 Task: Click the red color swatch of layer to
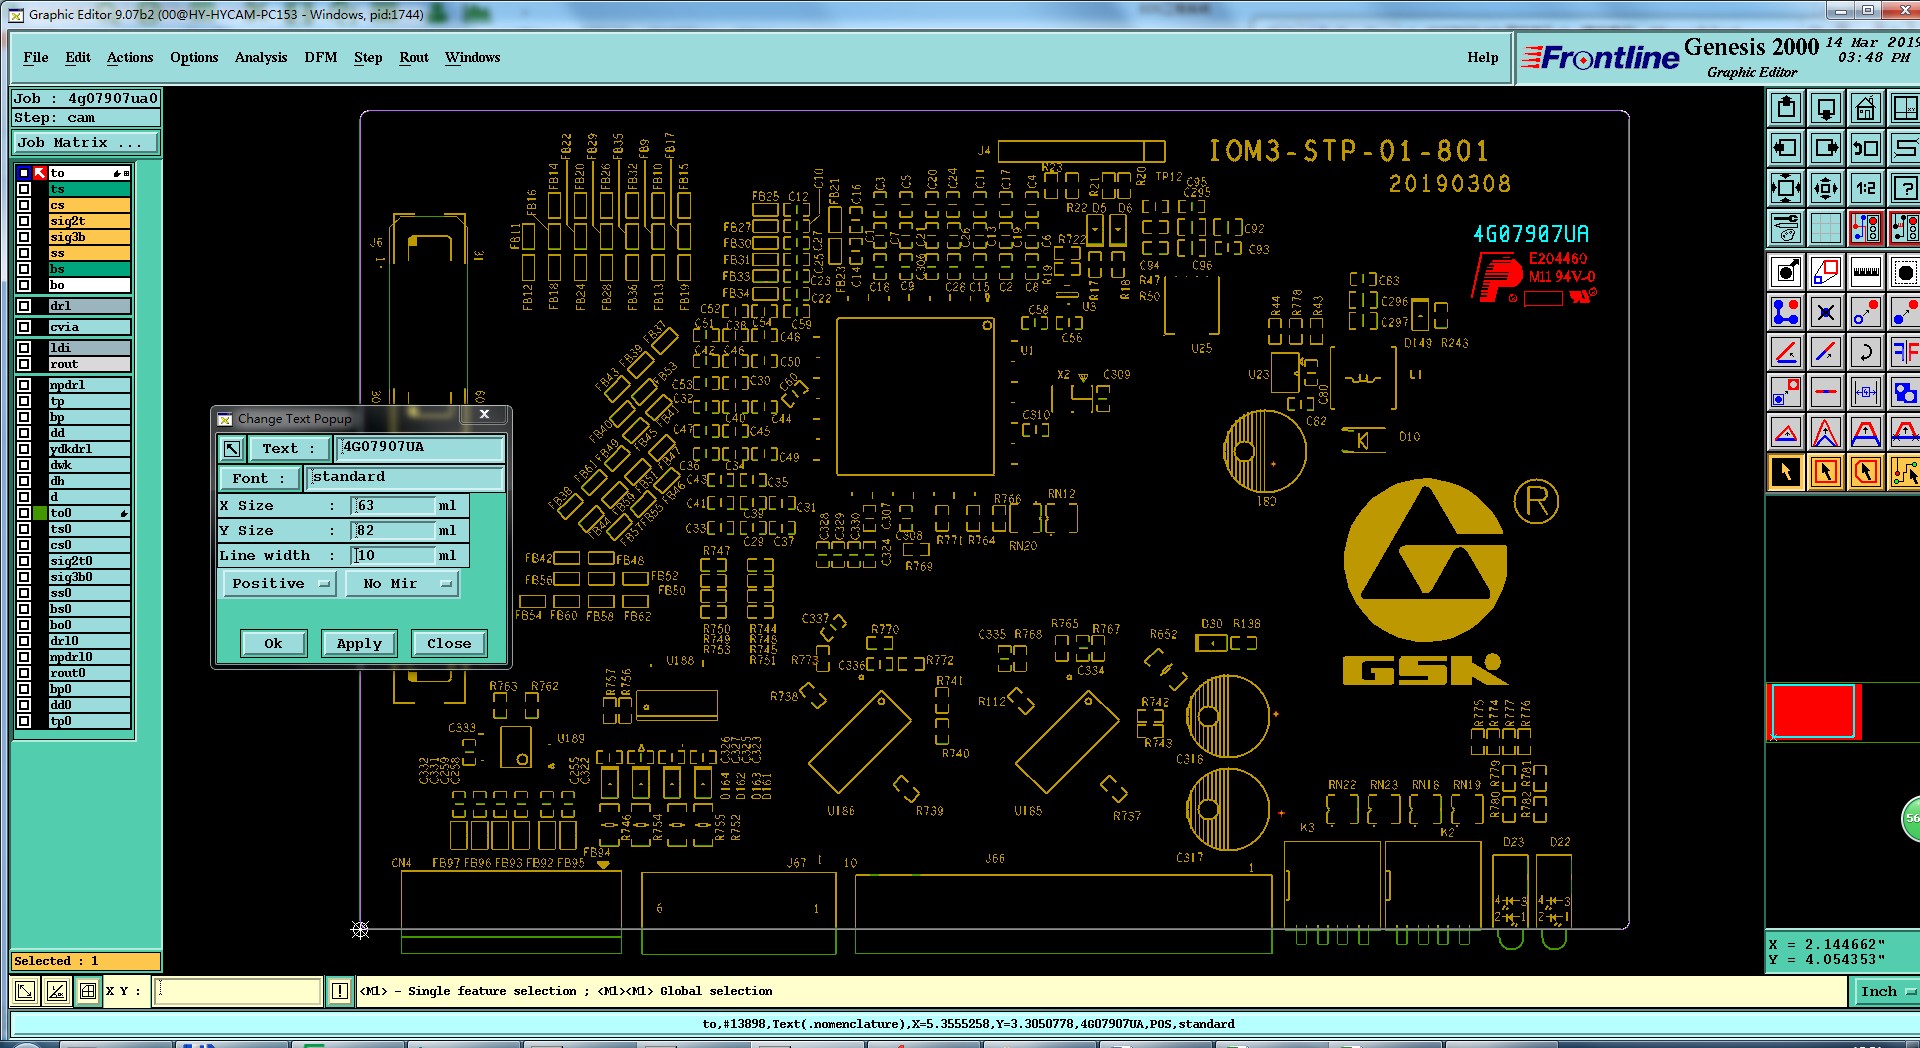point(40,173)
